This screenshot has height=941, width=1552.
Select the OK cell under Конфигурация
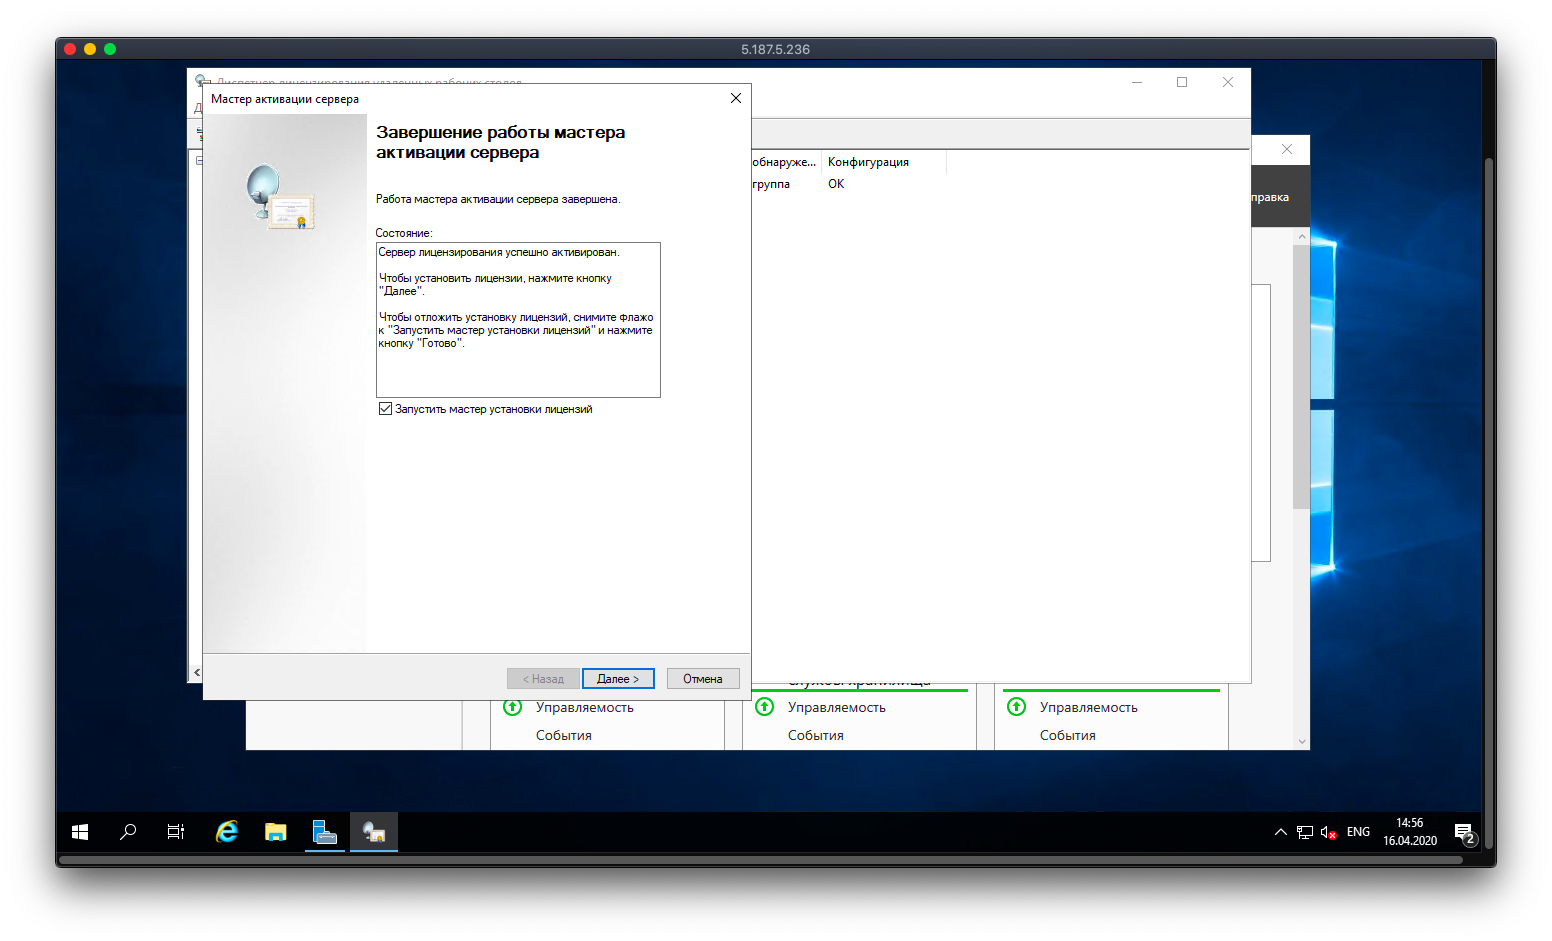[x=836, y=184]
